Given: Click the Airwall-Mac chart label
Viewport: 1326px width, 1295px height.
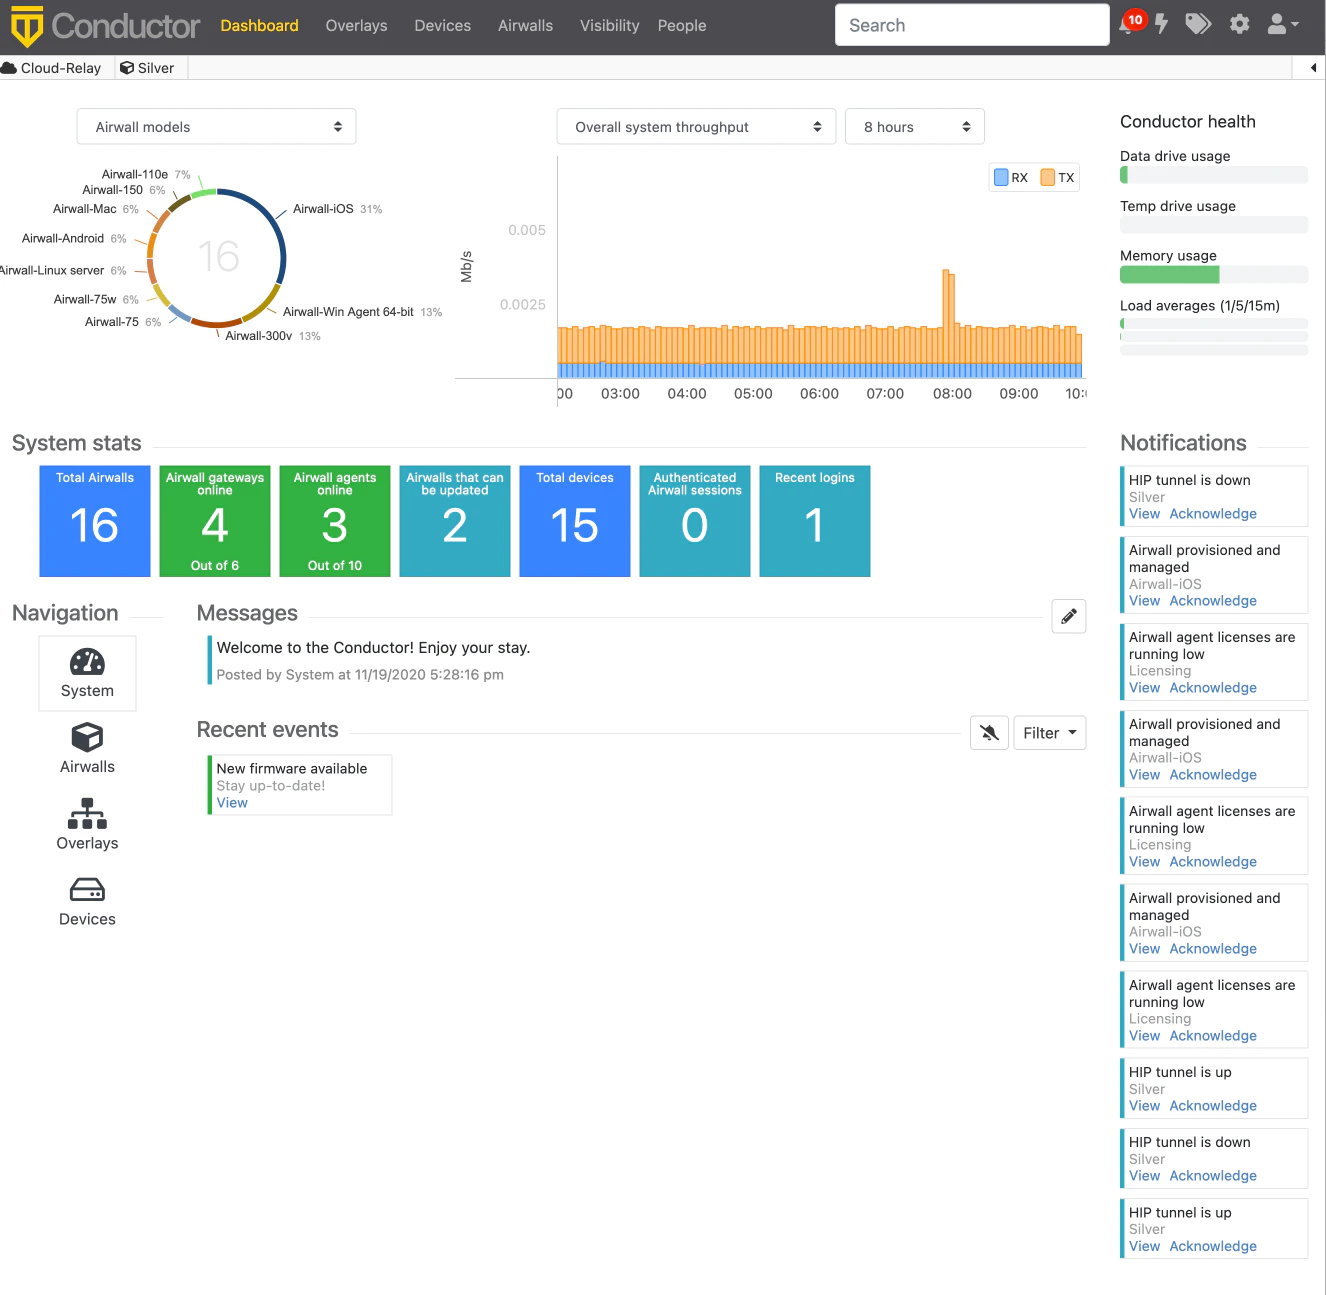Looking at the screenshot, I should click(x=96, y=209).
